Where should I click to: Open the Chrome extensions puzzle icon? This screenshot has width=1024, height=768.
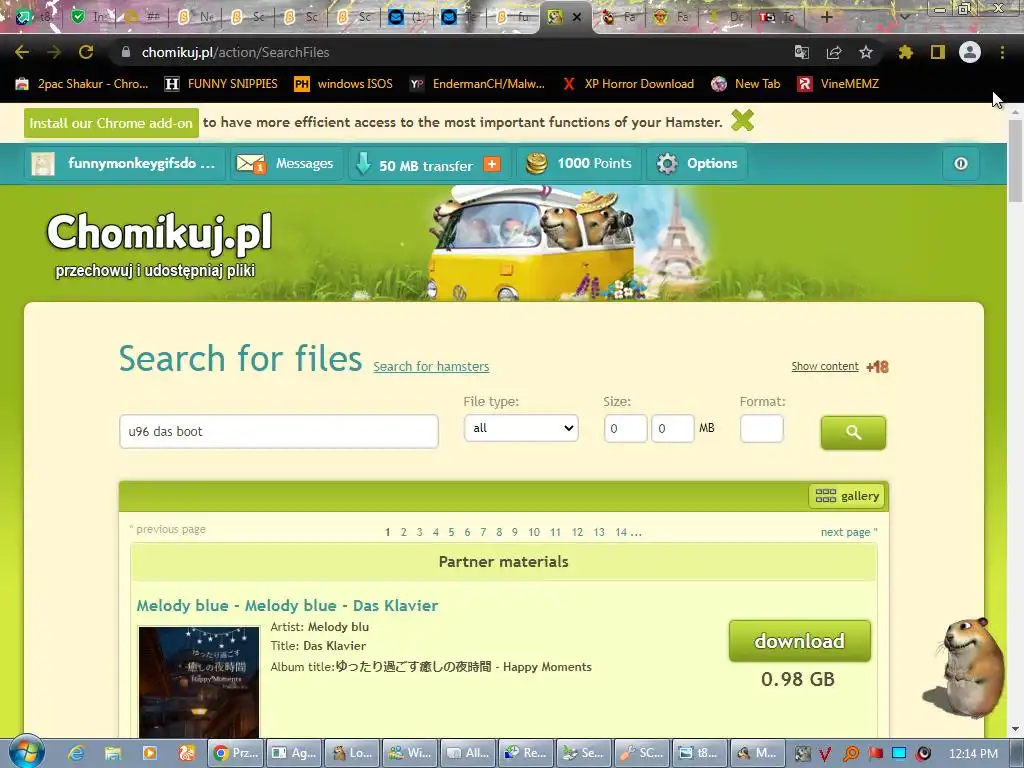point(906,52)
